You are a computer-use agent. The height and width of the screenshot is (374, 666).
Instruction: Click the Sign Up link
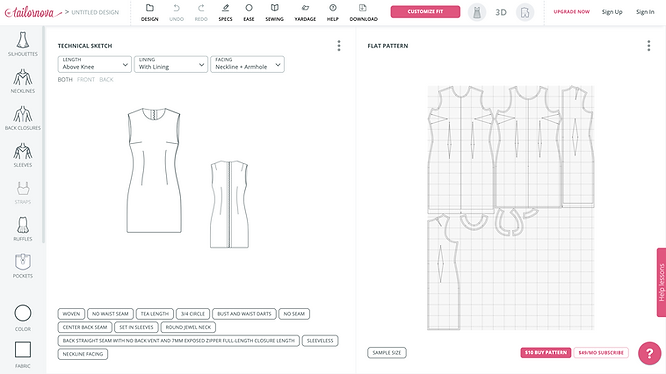pos(612,12)
